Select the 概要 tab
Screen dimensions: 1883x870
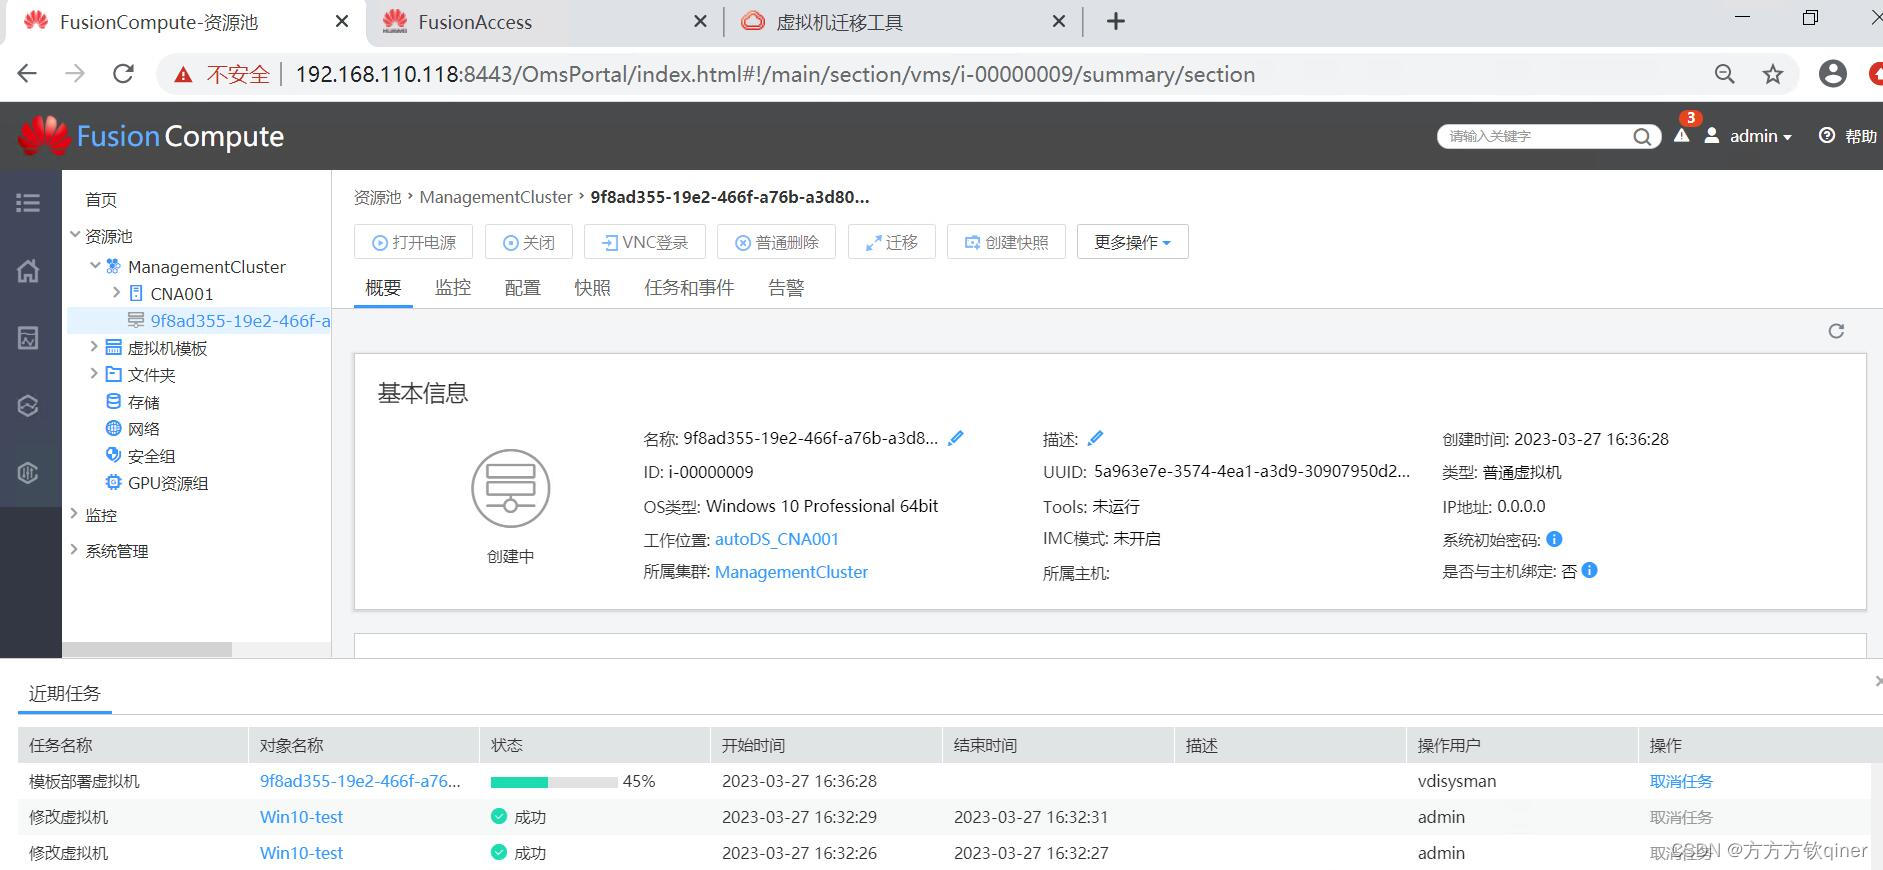click(x=383, y=288)
